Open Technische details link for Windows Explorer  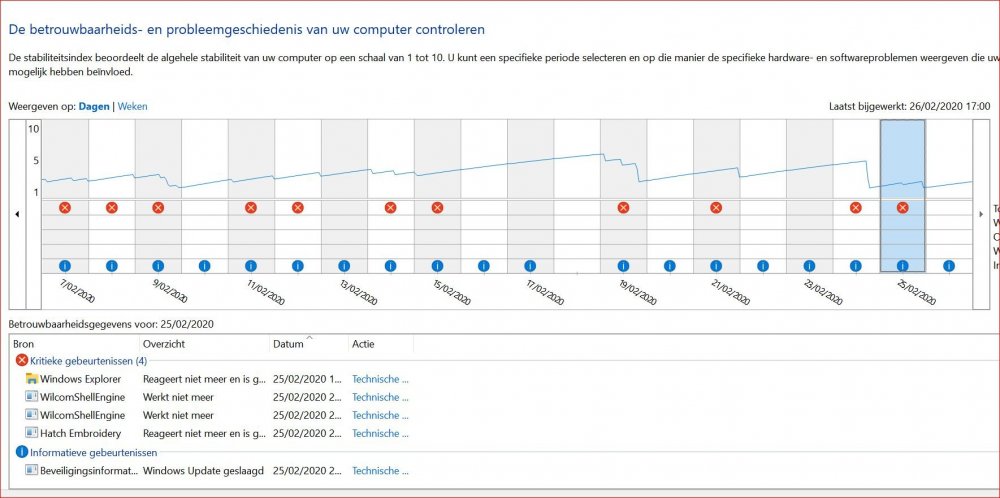(x=380, y=379)
